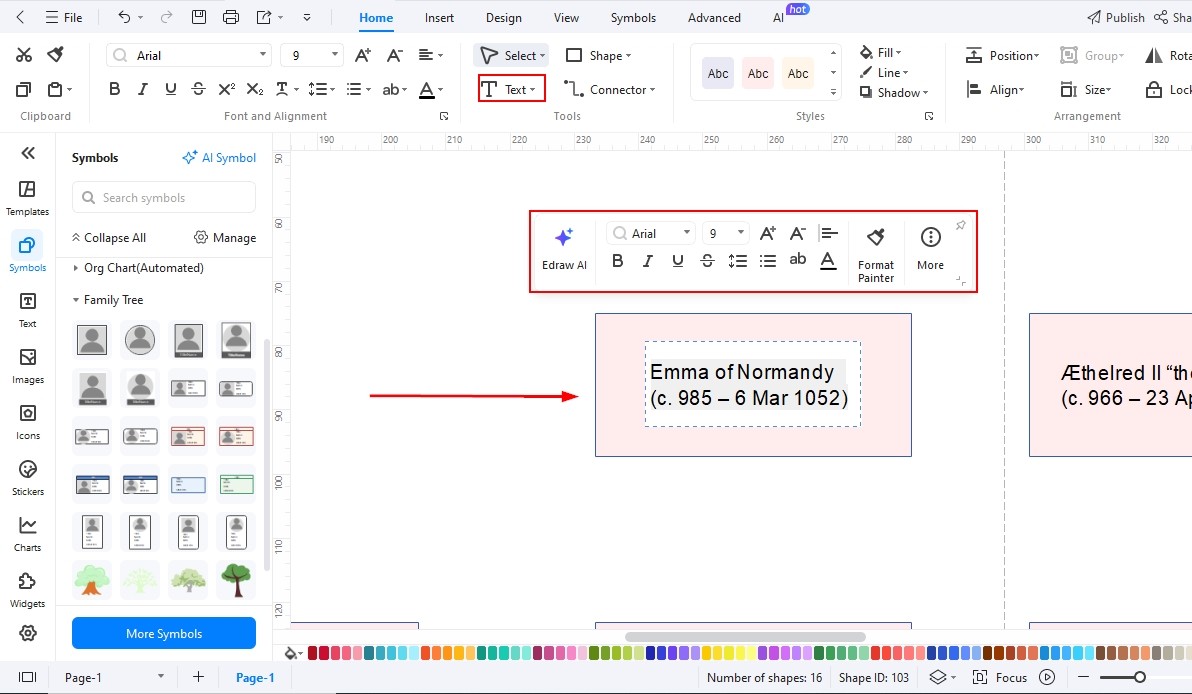
Task: Click the More Symbols button
Action: click(x=163, y=633)
